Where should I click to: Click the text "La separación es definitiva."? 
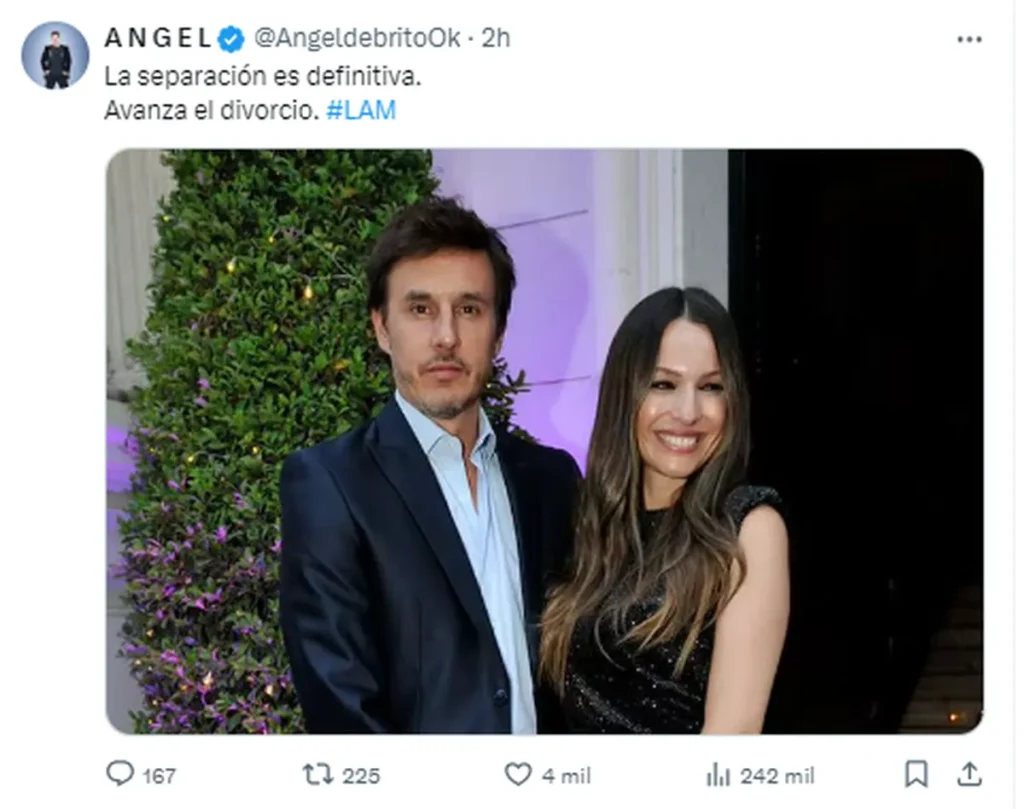263,77
